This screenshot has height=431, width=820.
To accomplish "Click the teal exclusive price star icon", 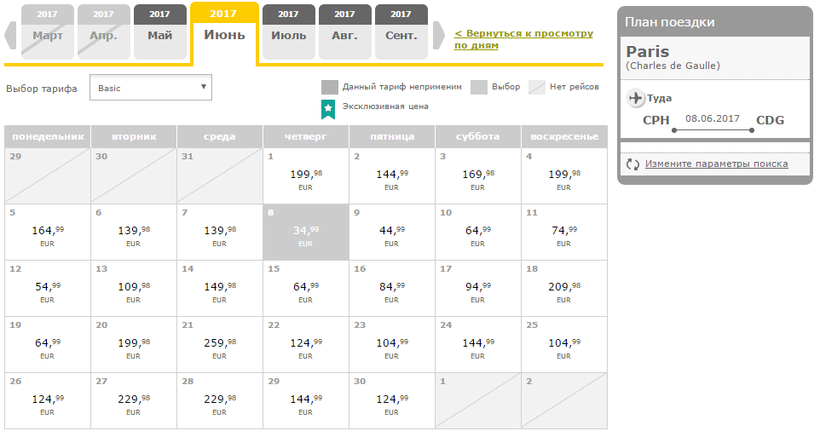I will point(327,107).
